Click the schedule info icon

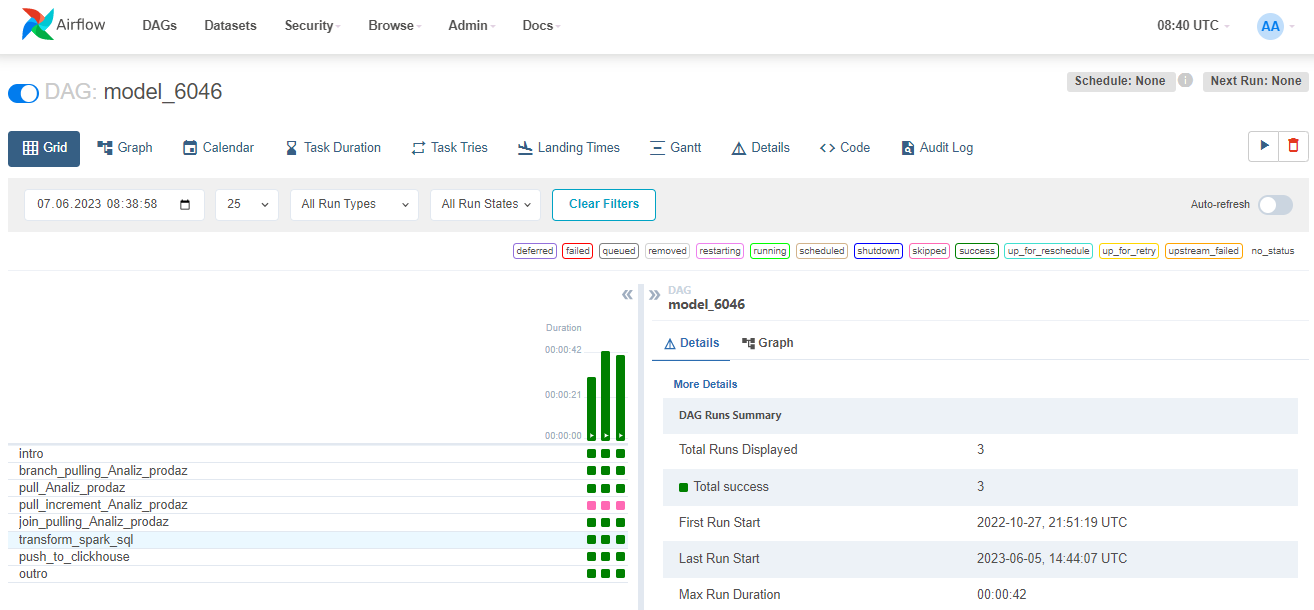pos(1185,81)
